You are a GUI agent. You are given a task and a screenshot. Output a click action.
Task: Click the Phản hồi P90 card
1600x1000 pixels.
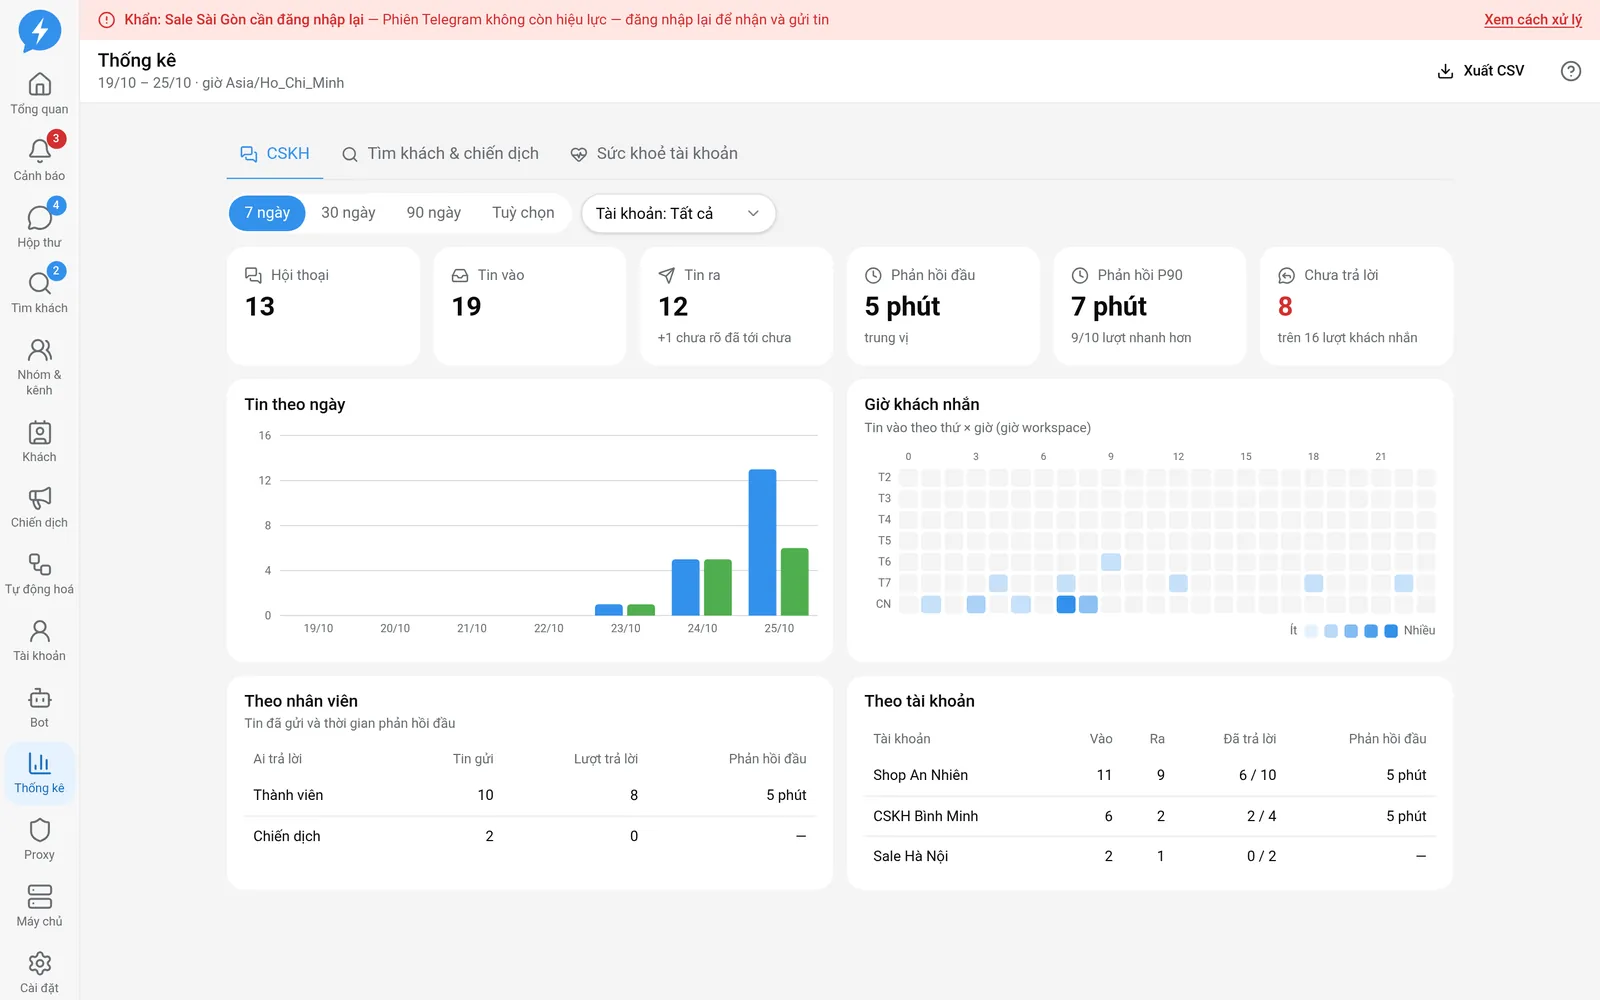pos(1149,306)
